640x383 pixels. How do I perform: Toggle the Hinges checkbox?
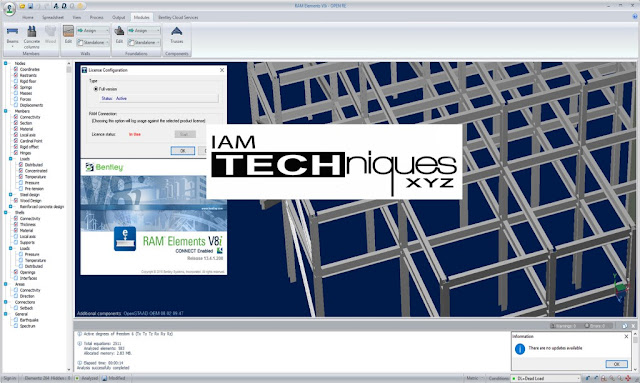pos(16,153)
